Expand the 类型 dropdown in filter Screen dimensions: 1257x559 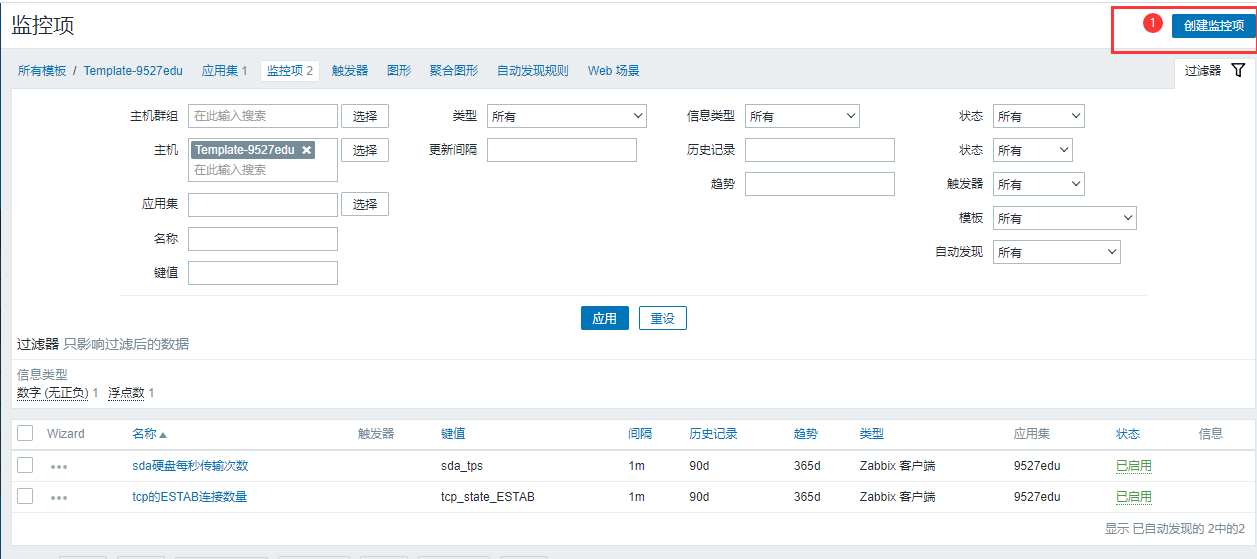pyautogui.click(x=566, y=117)
